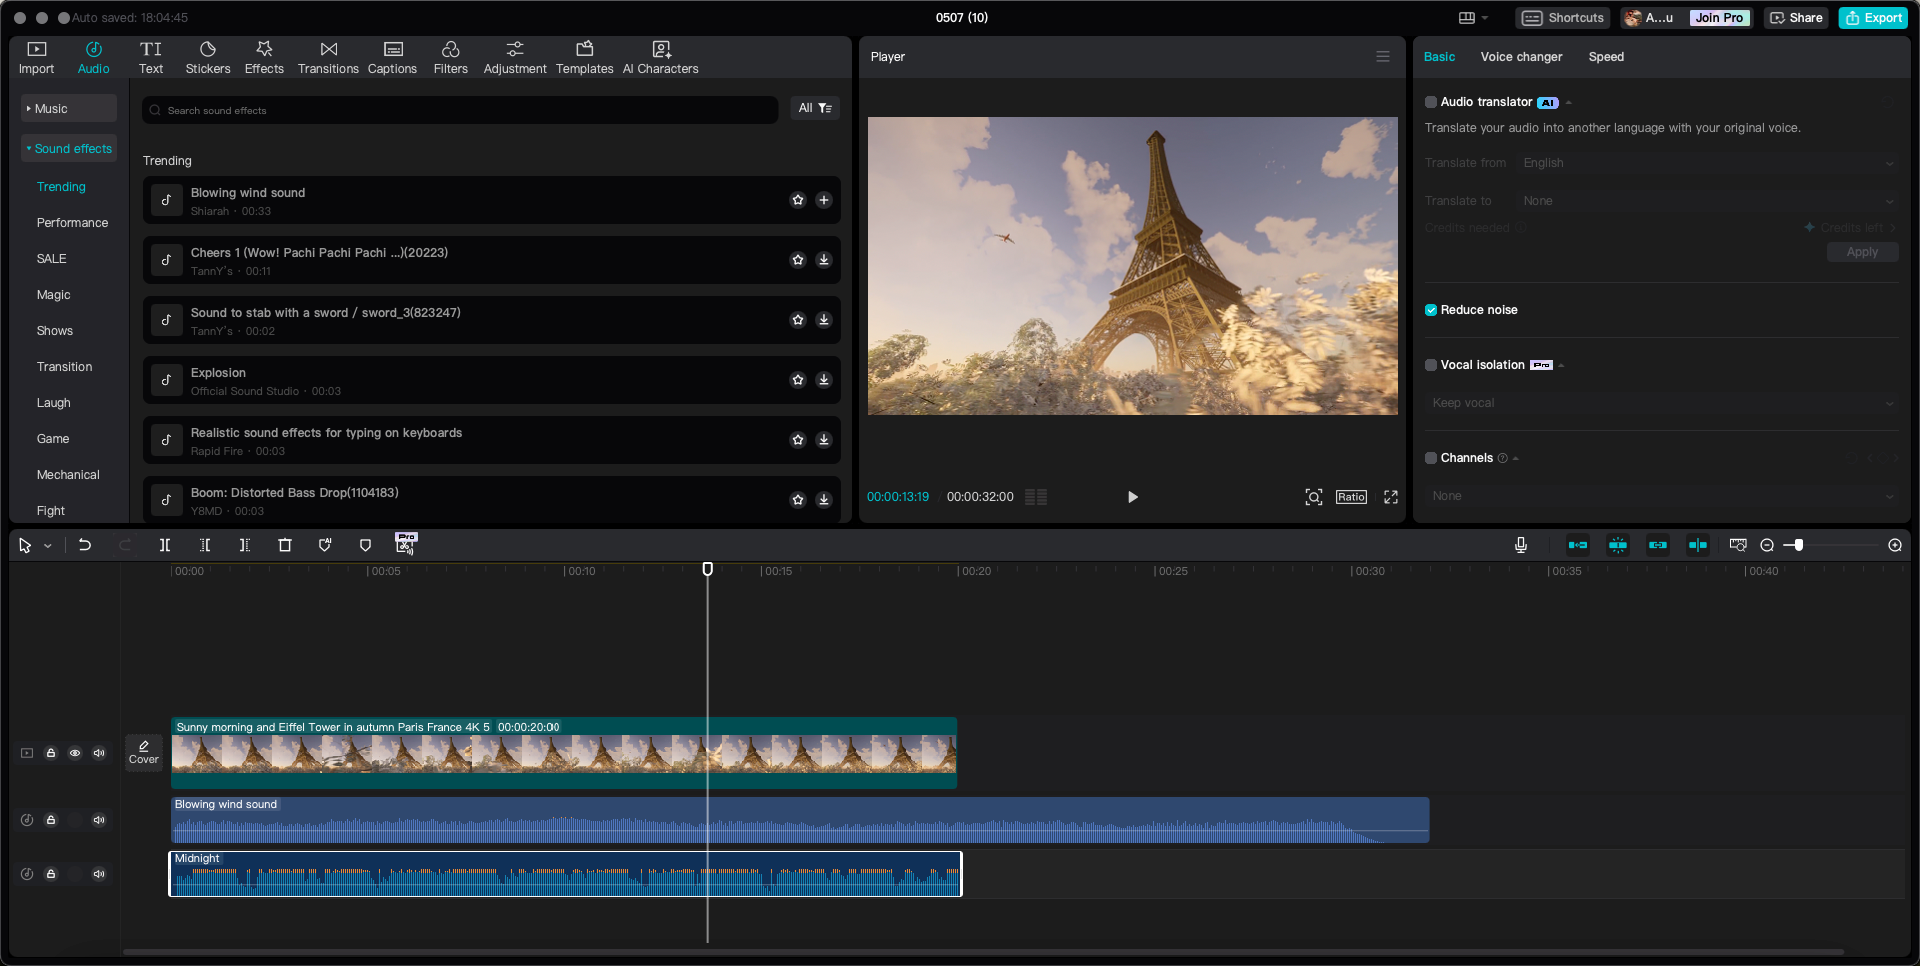
Task: Select the Transitions panel
Action: [327, 57]
